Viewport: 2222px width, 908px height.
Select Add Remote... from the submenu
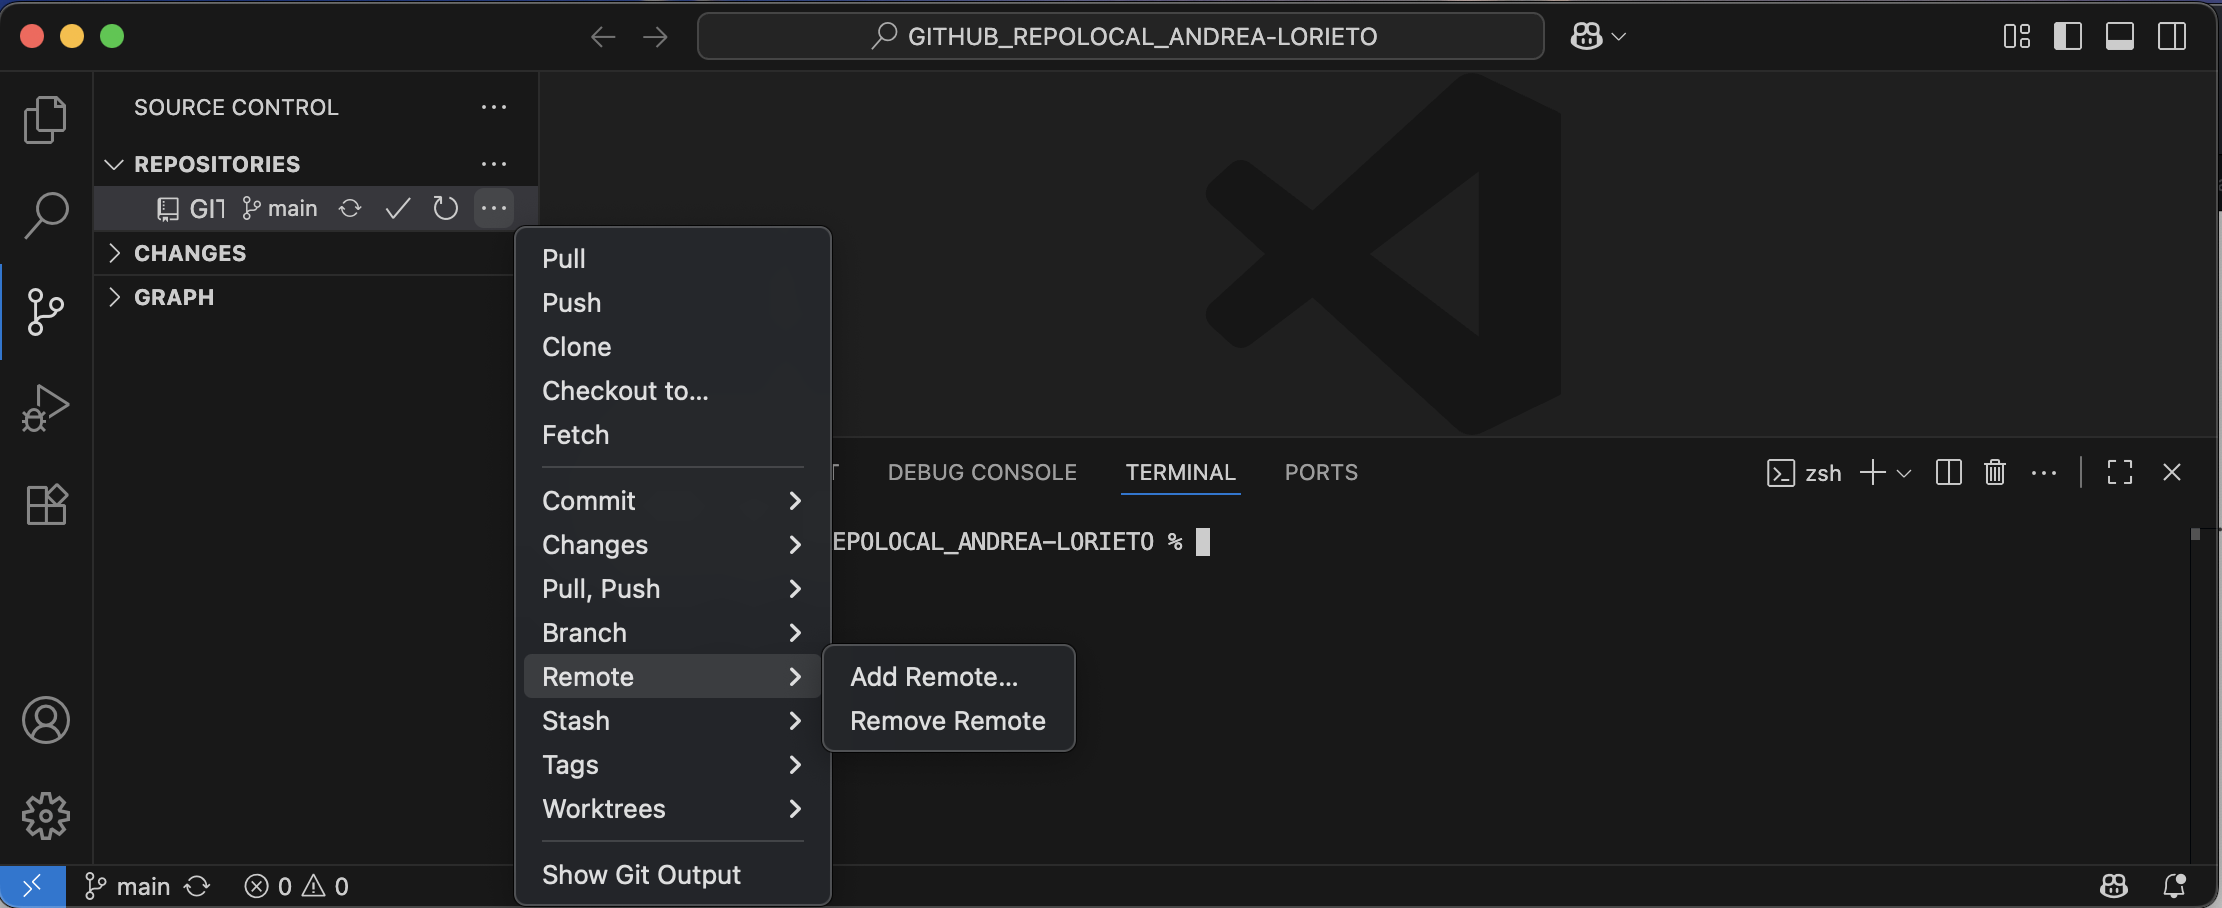pyautogui.click(x=933, y=677)
